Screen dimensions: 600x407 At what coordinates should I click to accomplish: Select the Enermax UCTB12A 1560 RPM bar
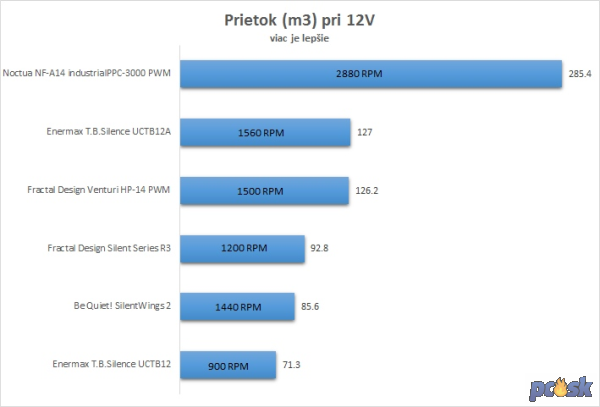tap(265, 132)
